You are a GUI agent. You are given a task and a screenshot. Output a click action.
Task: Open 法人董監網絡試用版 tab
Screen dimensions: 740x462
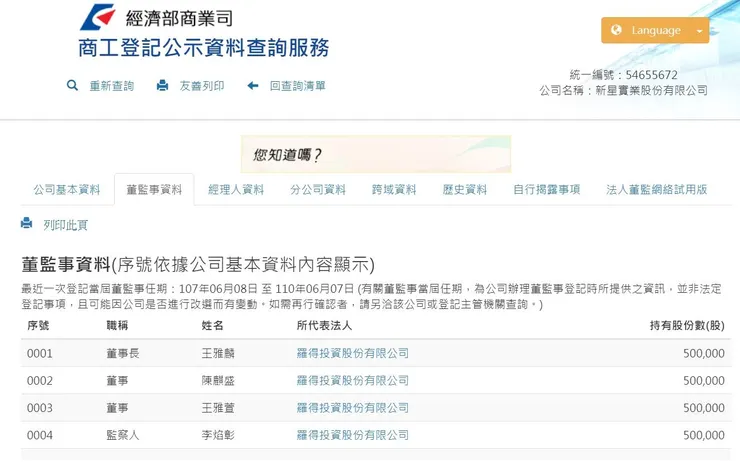pyautogui.click(x=656, y=190)
